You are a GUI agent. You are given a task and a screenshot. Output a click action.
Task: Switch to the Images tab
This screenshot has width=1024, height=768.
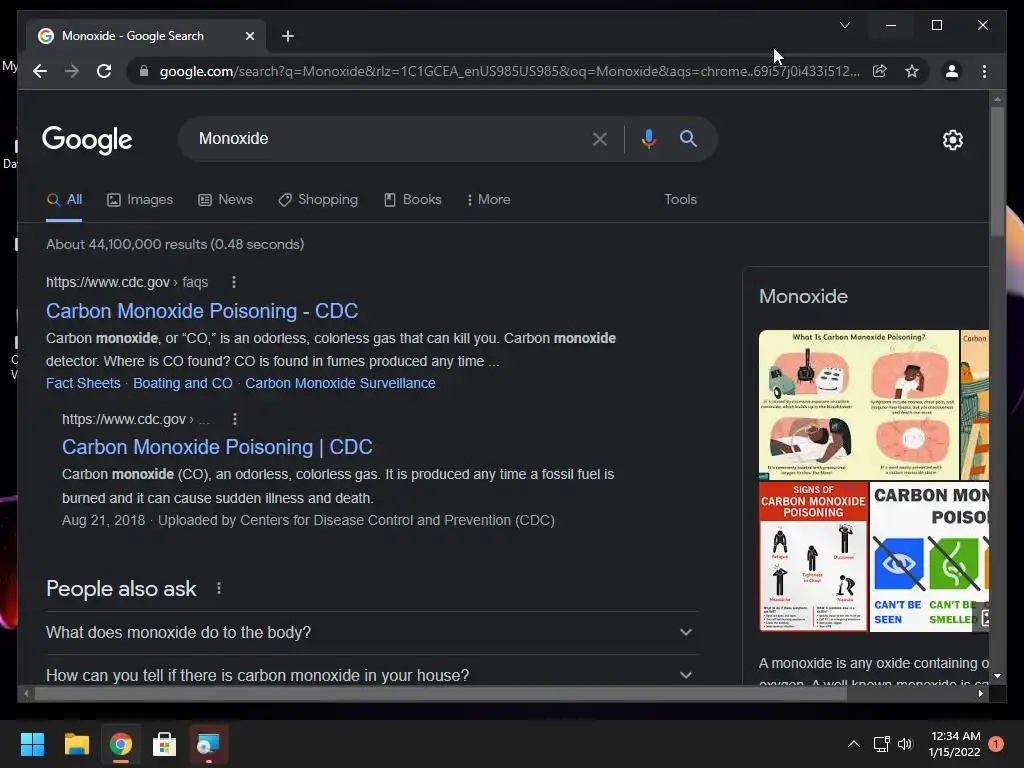(140, 200)
